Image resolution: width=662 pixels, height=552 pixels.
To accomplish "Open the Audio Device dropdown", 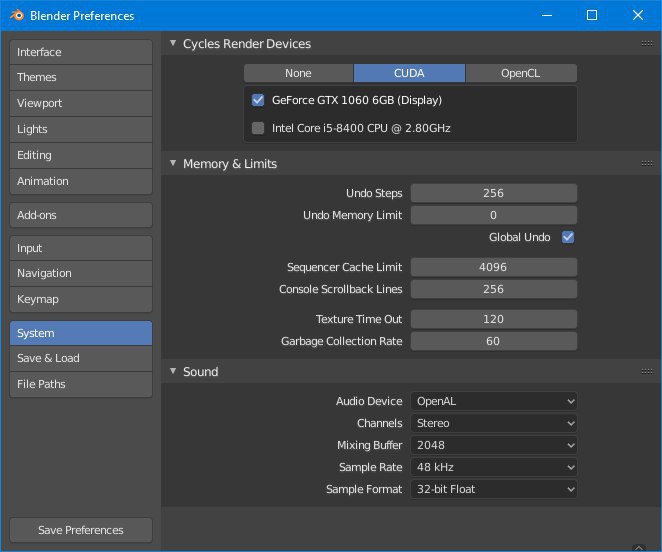I will 494,401.
